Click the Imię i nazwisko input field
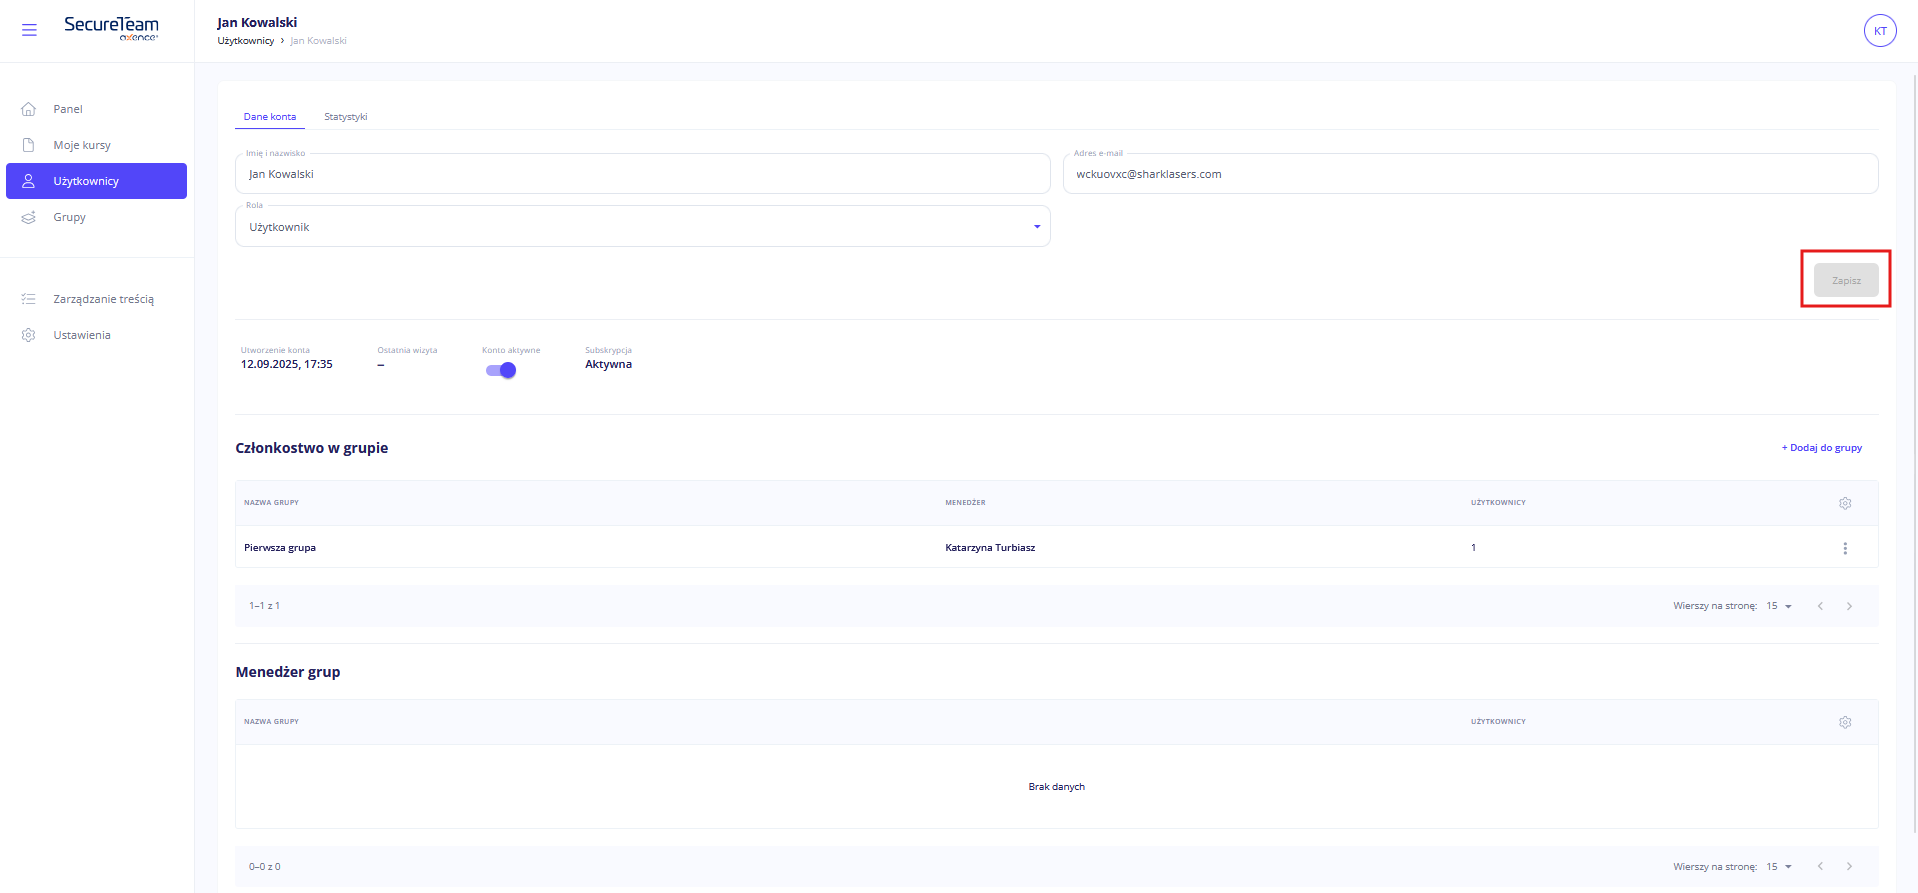 642,174
